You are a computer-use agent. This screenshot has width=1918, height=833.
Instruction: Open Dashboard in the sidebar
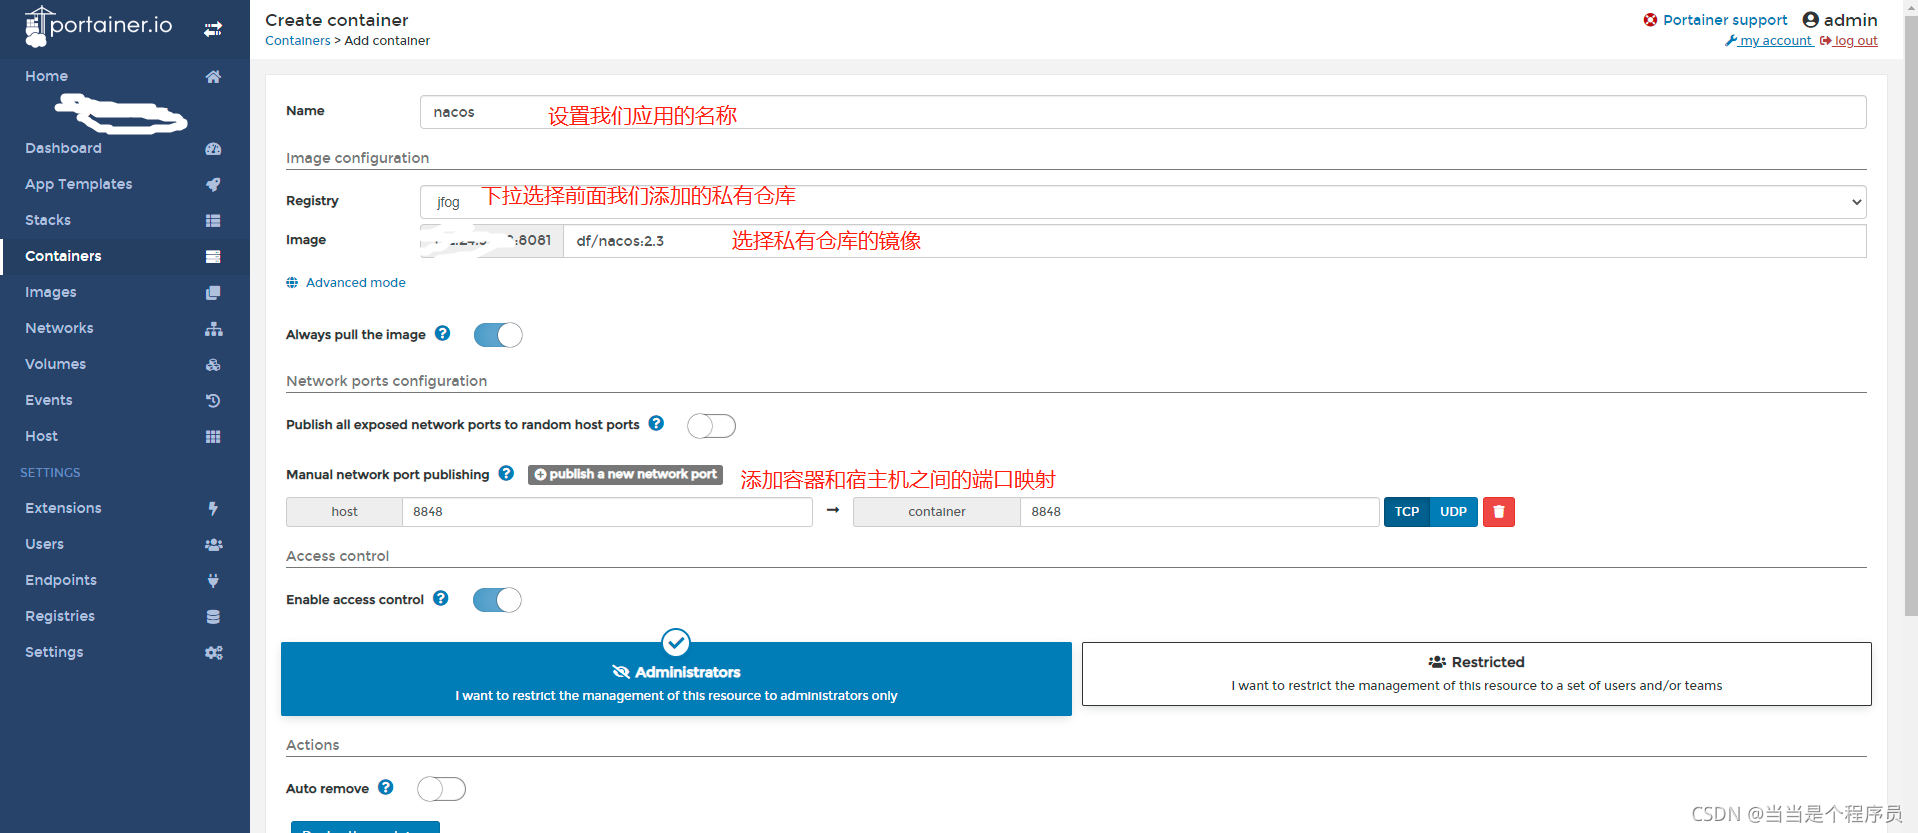click(x=63, y=148)
